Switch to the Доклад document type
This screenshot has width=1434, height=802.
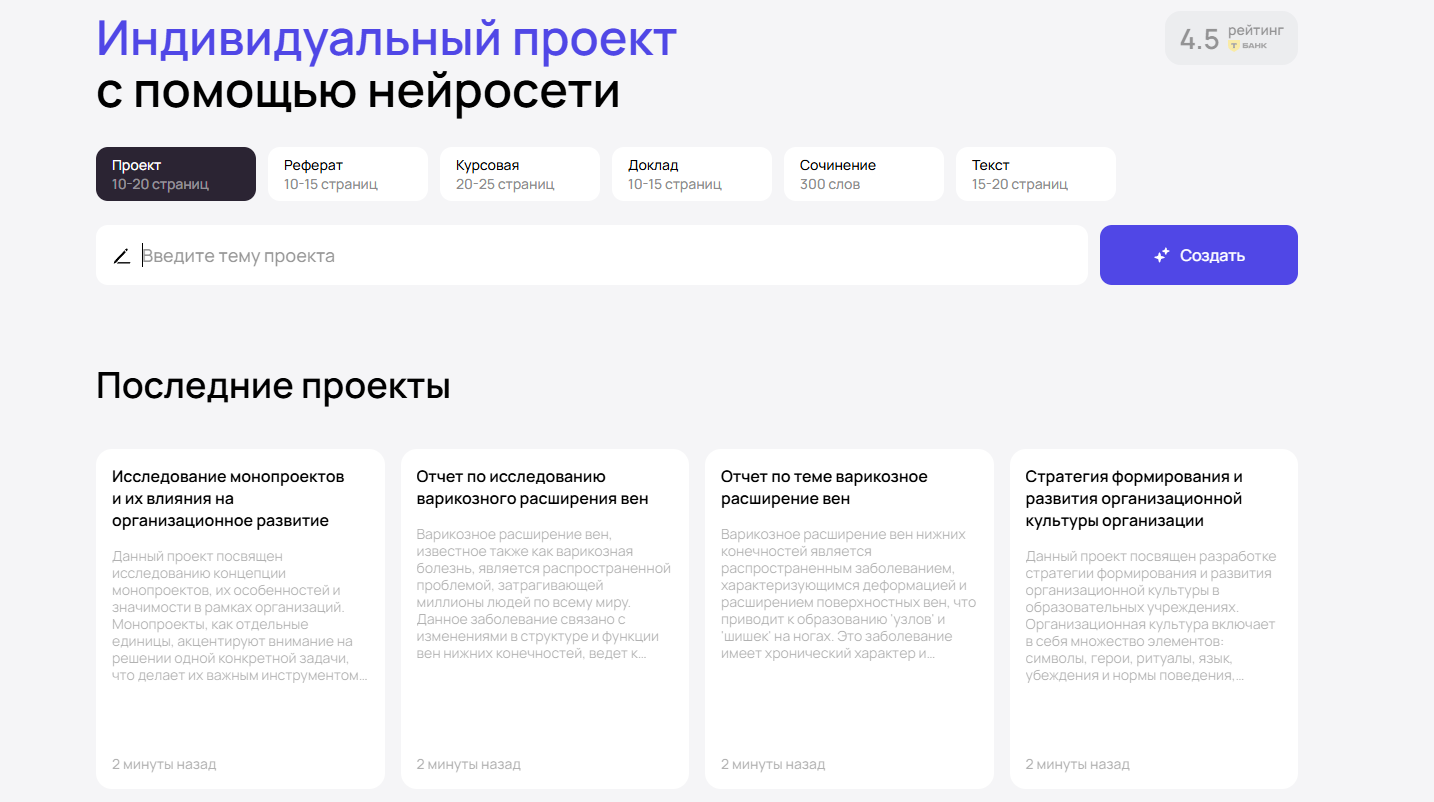(692, 173)
